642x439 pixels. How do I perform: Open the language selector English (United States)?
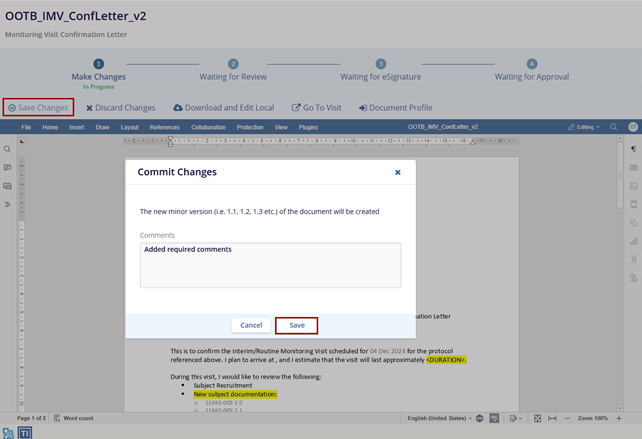point(436,418)
